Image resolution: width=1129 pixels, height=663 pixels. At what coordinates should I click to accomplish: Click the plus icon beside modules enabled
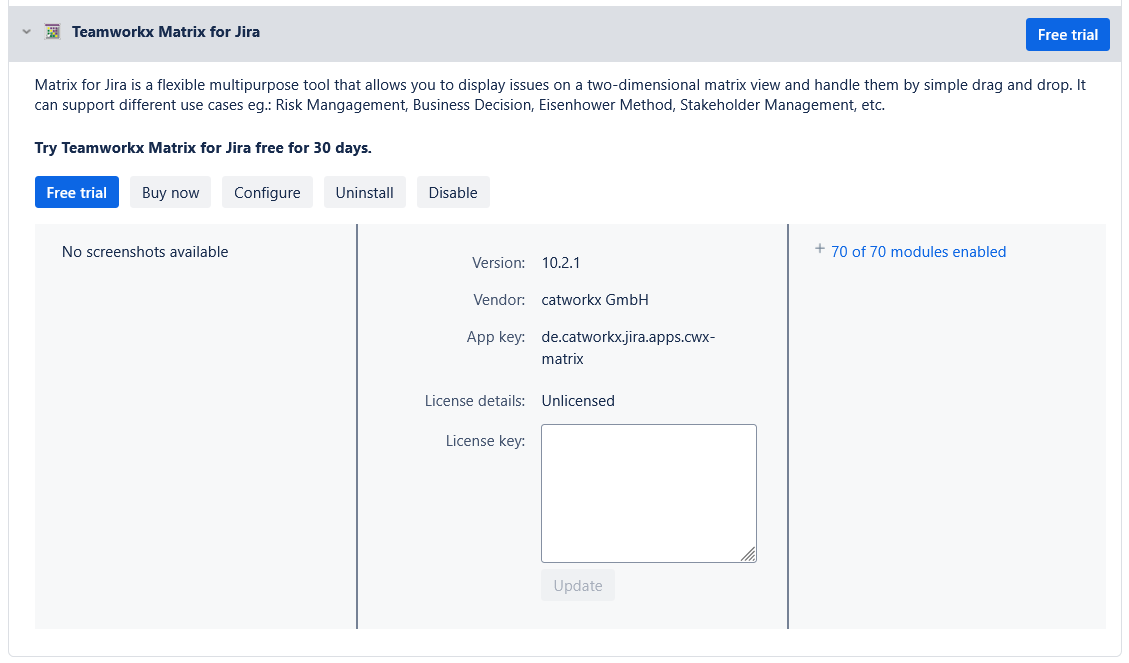tap(820, 250)
